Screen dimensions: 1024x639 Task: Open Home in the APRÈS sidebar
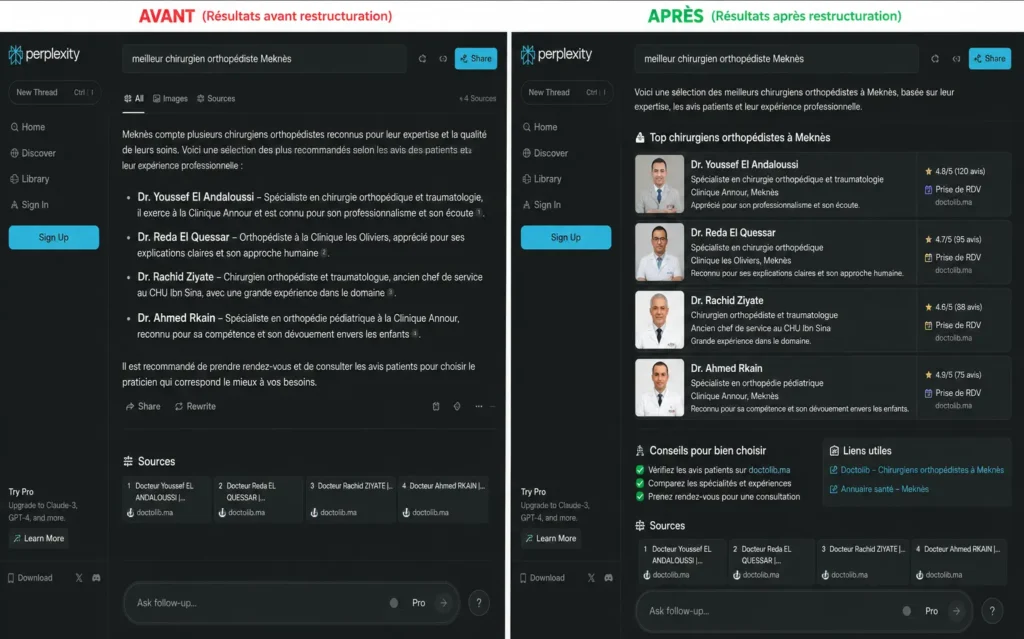tap(540, 127)
